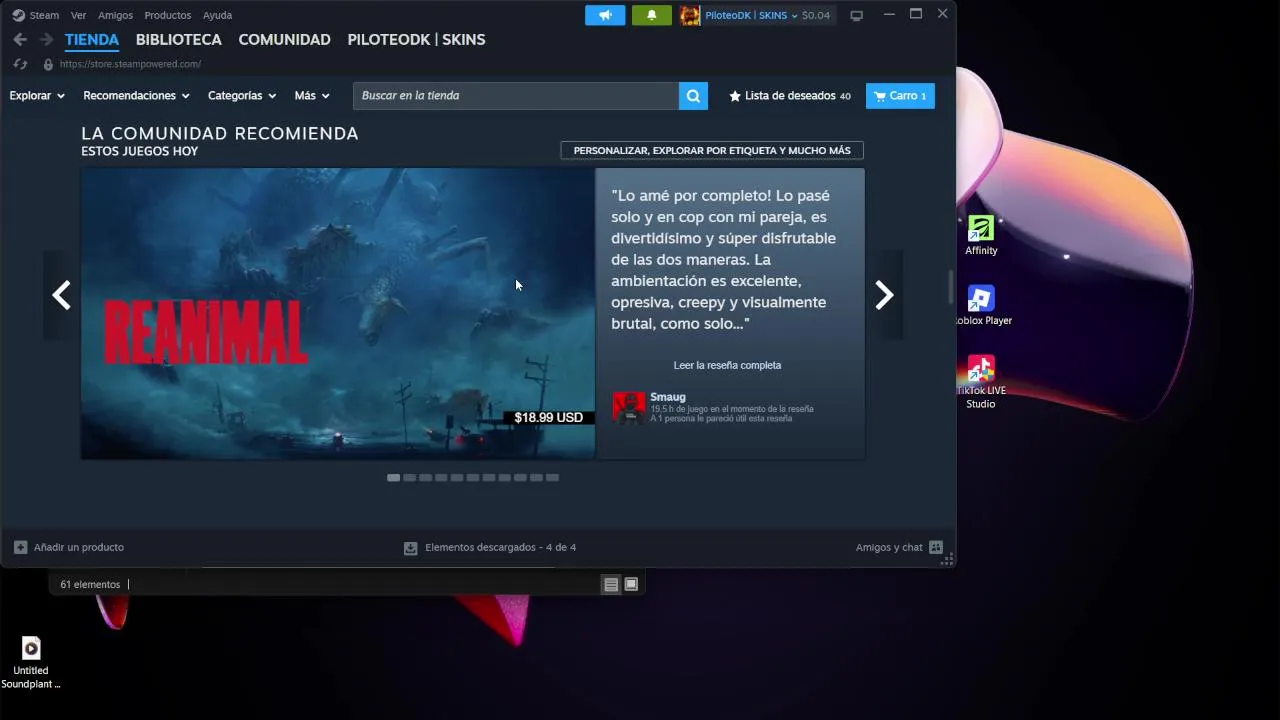Open the TikTok LIVE Studio desktop icon
1280x720 pixels.
(x=981, y=382)
